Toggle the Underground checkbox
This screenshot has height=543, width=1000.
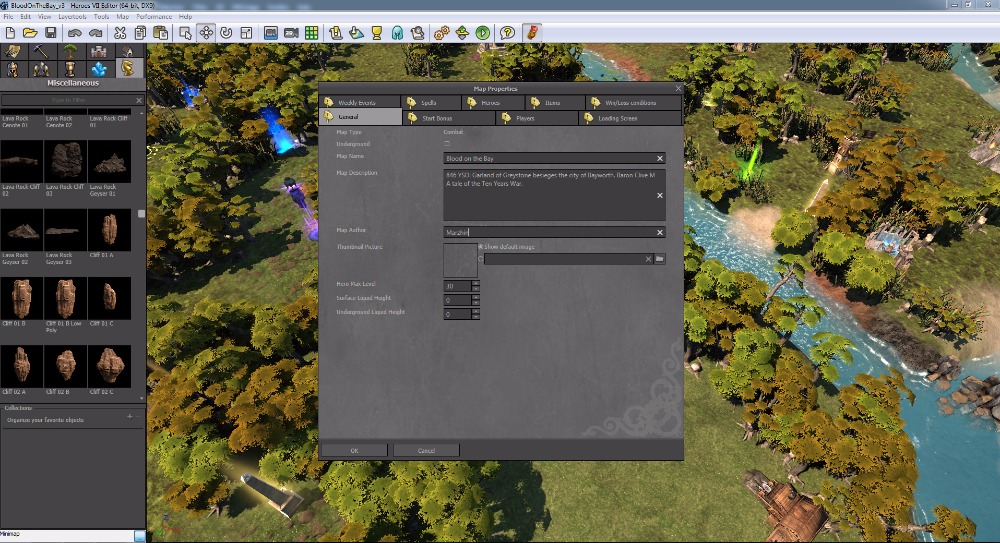(x=447, y=144)
